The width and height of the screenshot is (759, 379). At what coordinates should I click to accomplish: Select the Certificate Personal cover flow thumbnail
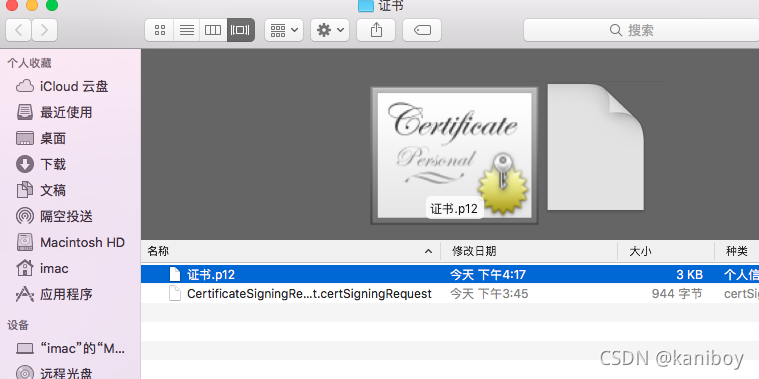(x=454, y=155)
